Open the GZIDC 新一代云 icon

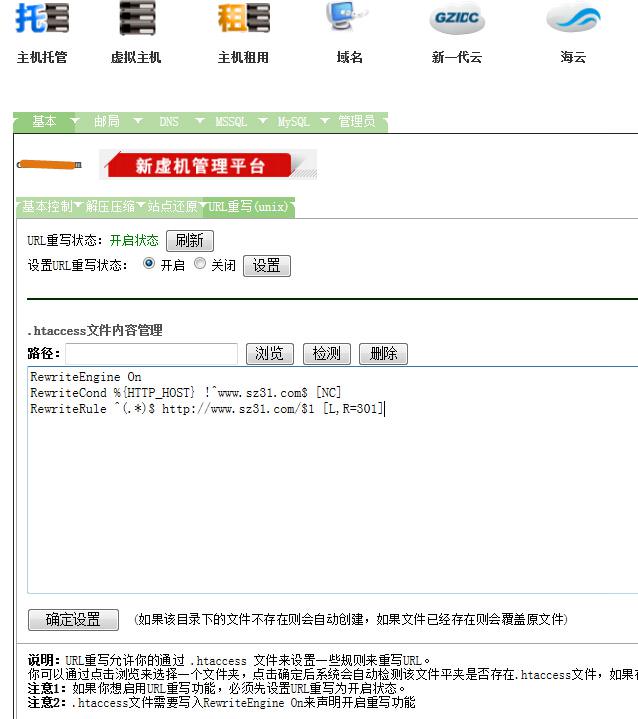coord(457,18)
